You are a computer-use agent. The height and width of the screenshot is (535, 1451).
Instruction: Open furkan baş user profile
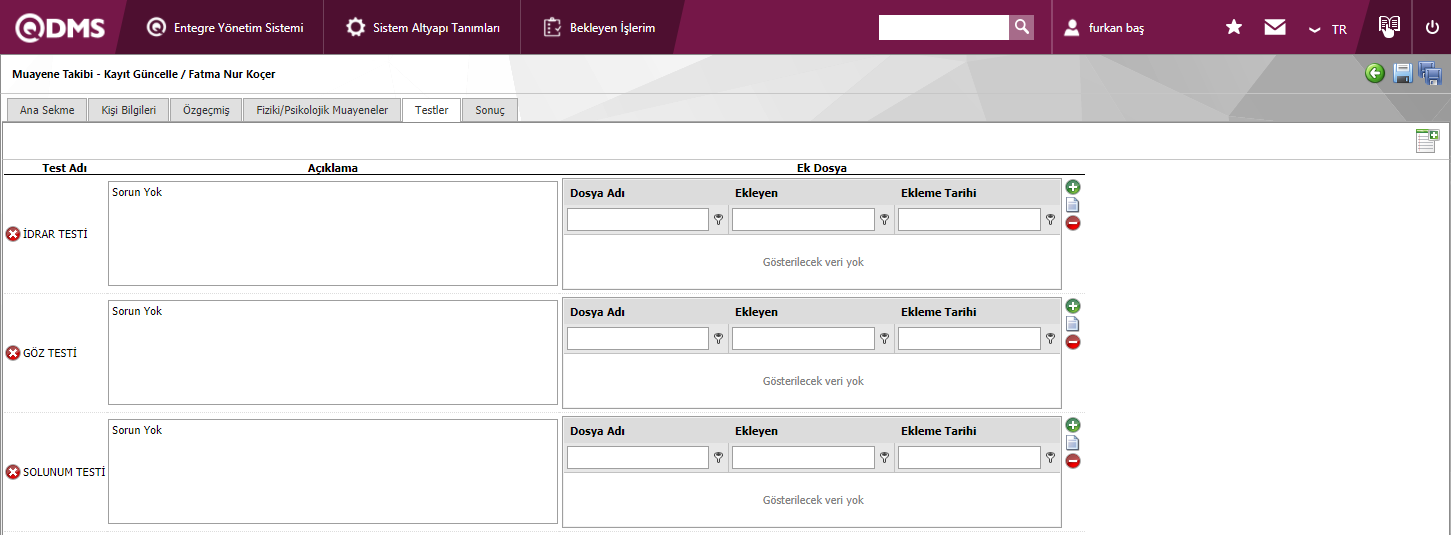pos(1104,28)
